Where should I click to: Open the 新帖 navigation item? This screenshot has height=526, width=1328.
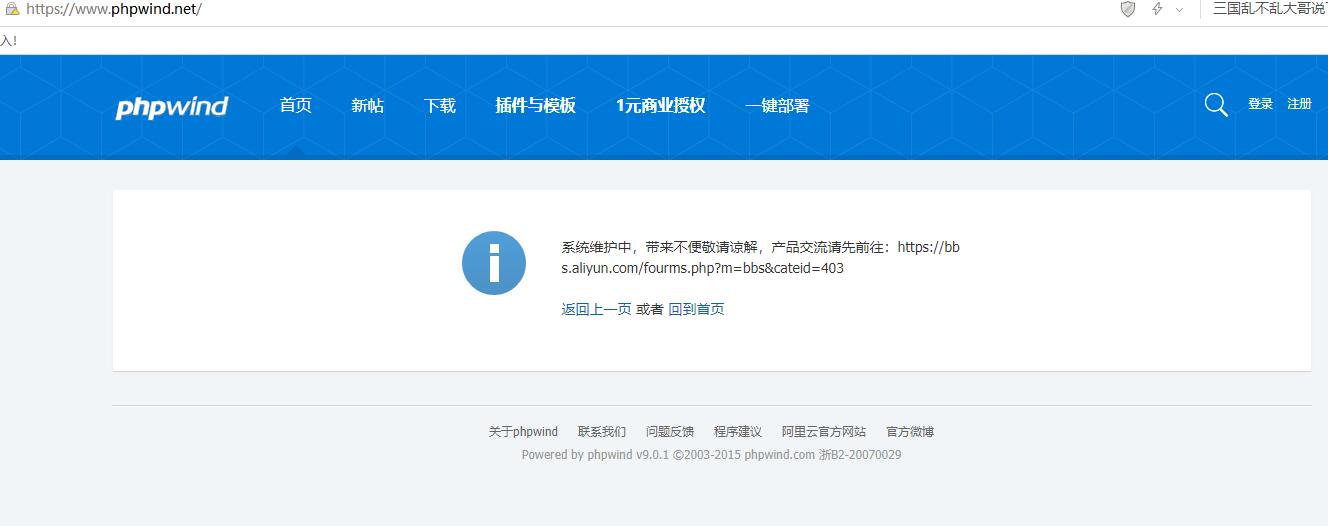pos(368,105)
